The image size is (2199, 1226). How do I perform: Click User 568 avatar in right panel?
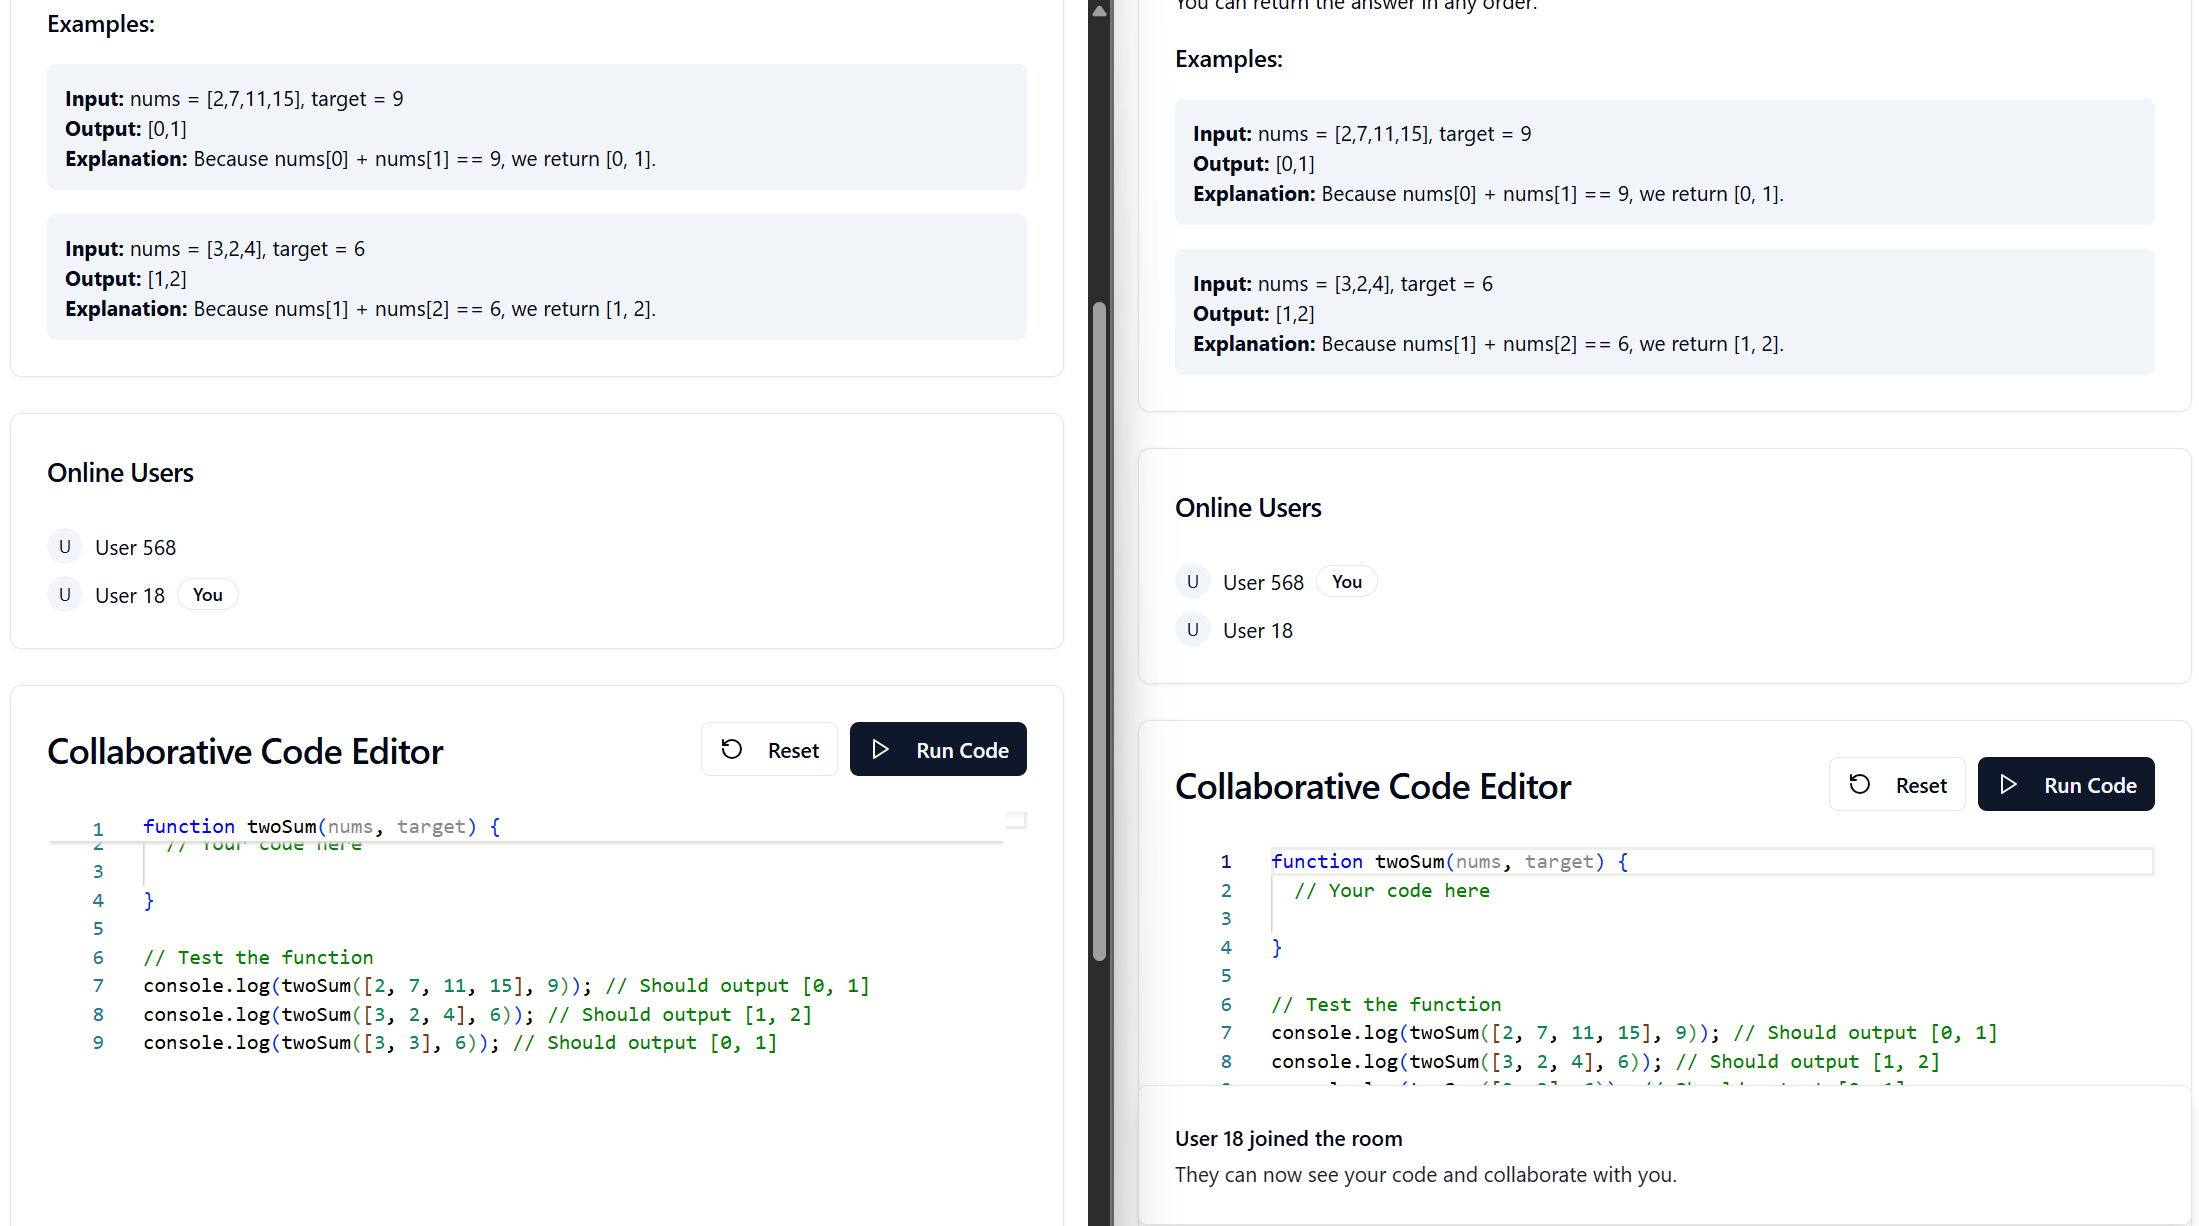(1192, 582)
